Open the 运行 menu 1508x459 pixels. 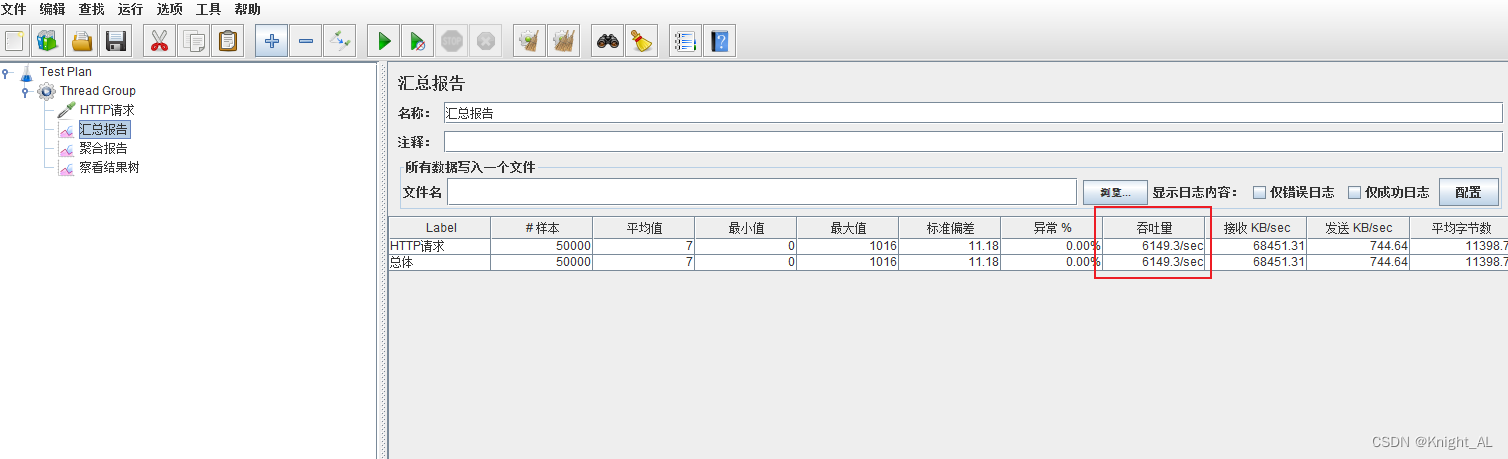(130, 9)
